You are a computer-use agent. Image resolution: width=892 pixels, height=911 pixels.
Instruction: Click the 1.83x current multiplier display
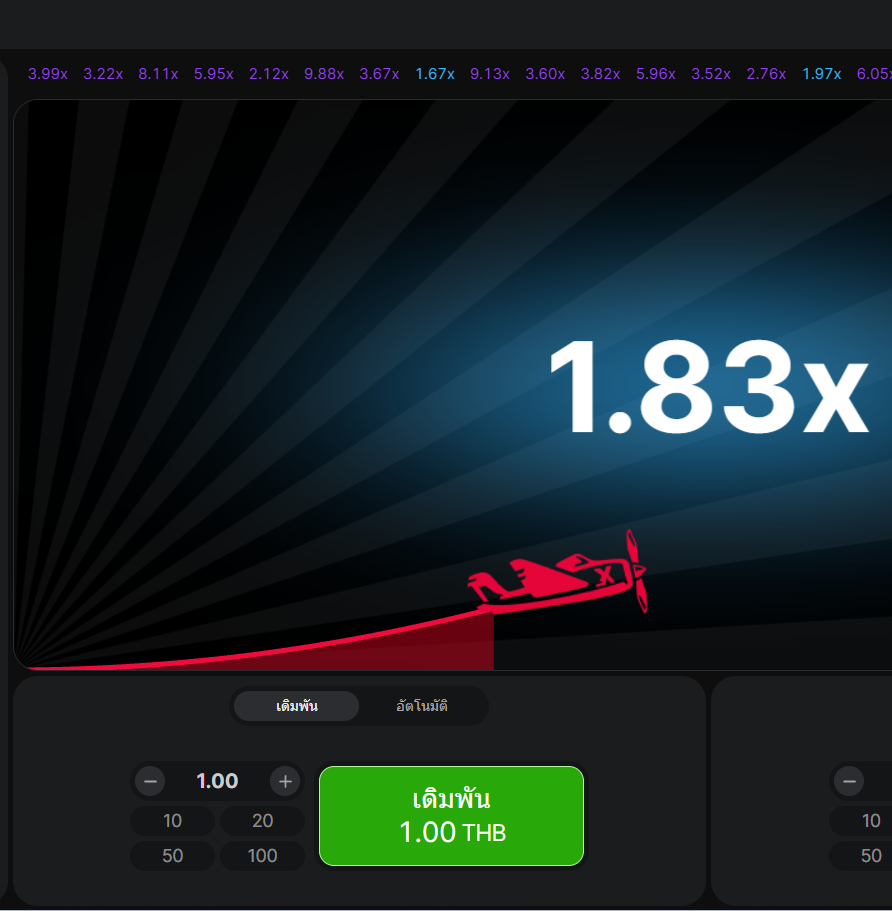click(x=709, y=386)
